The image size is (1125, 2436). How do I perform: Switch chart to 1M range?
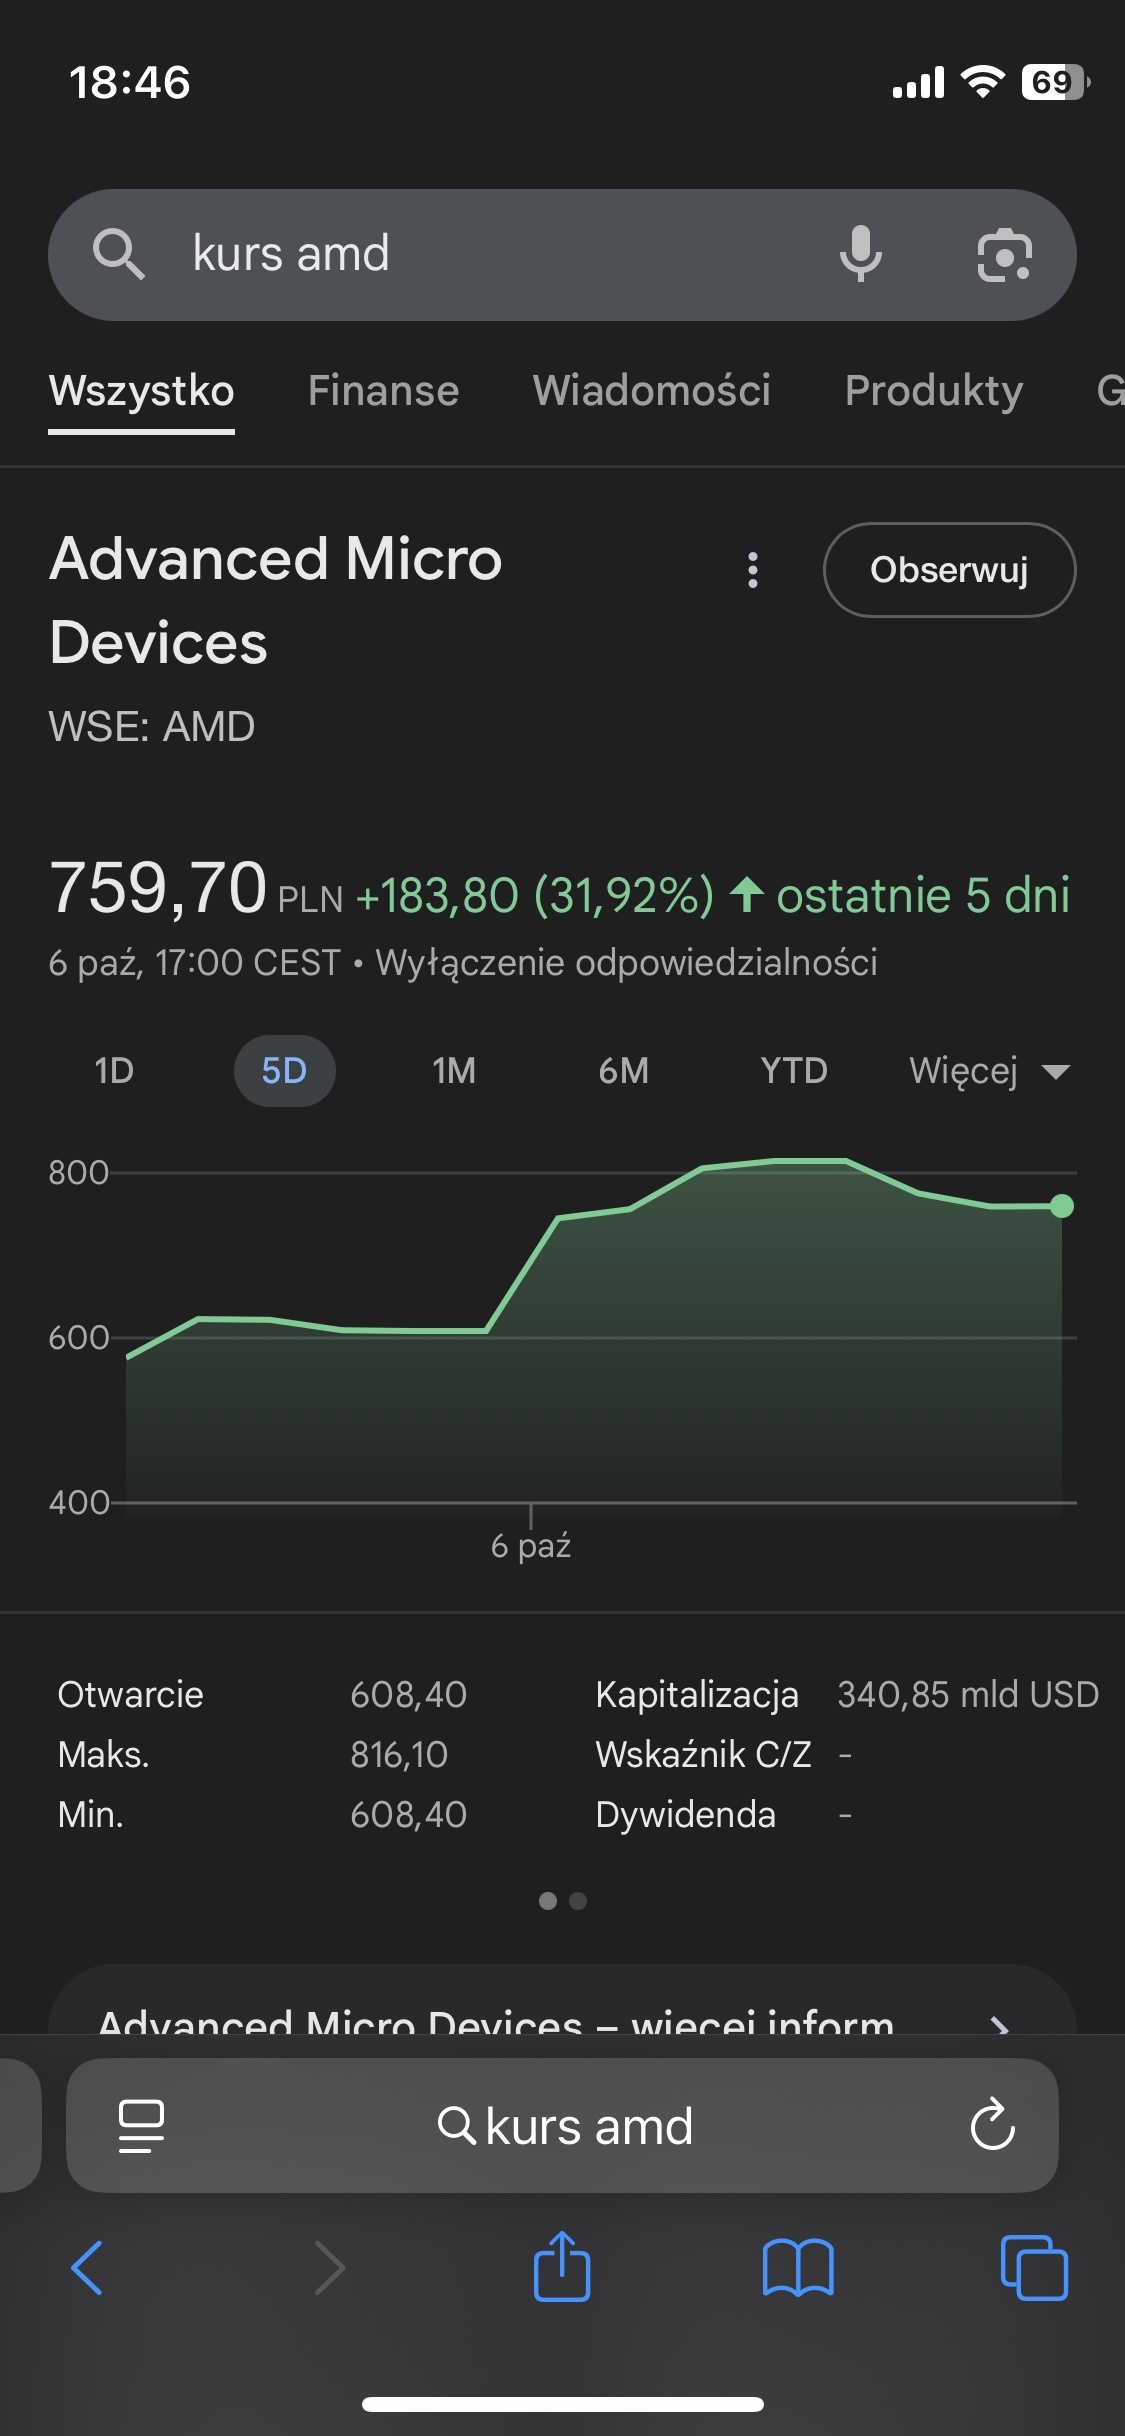pyautogui.click(x=454, y=1071)
